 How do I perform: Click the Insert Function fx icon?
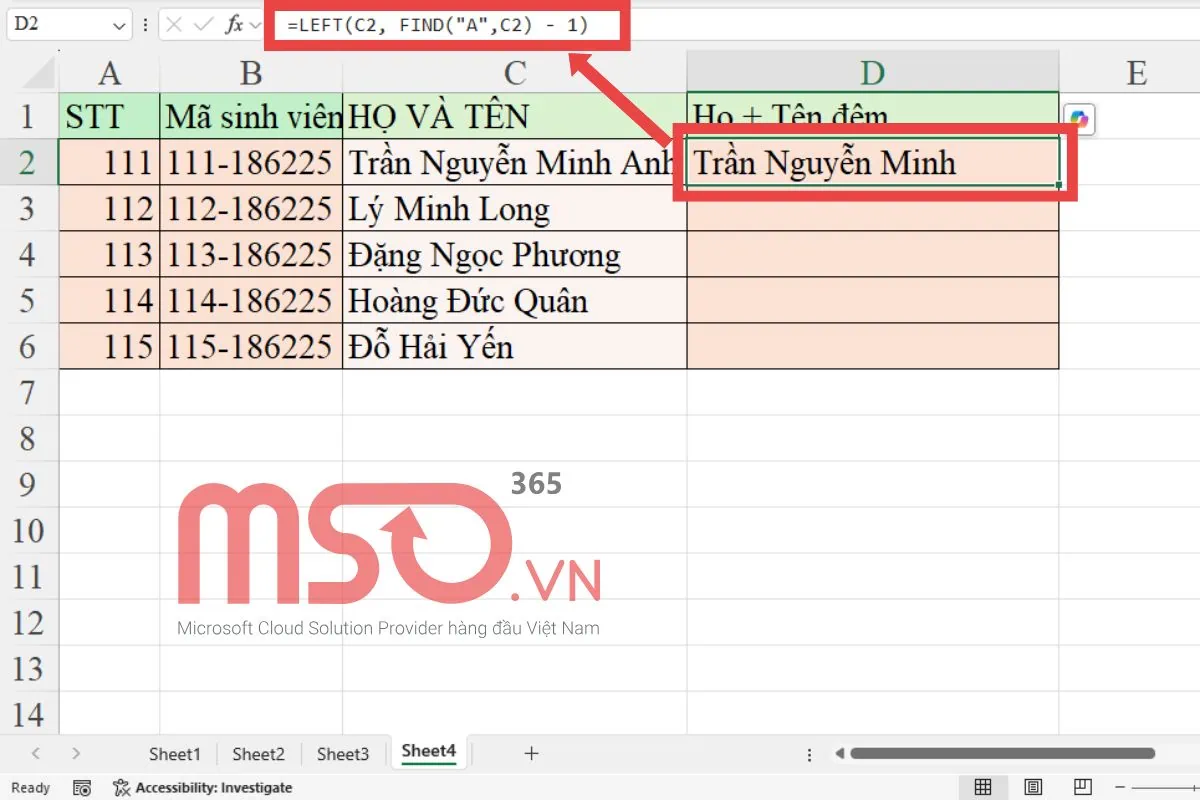click(234, 25)
